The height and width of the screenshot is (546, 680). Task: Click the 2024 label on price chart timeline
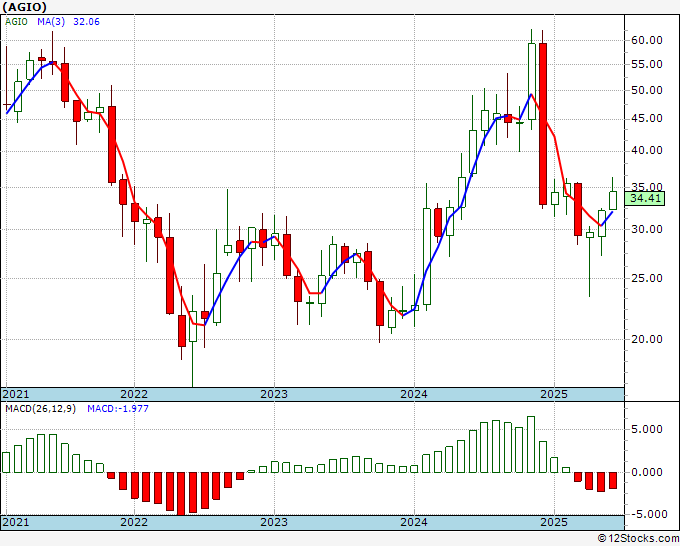[414, 394]
